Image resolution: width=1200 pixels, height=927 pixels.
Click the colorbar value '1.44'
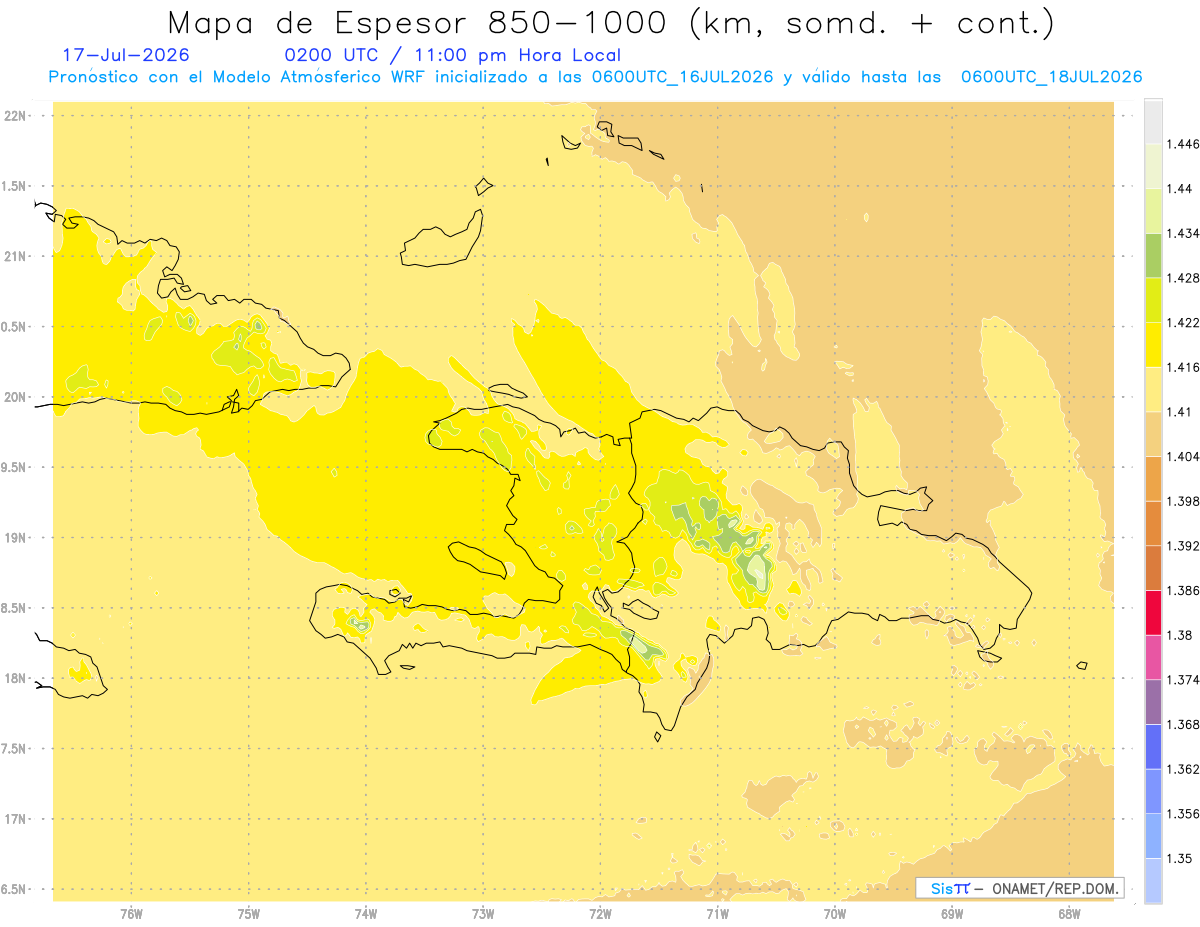[x=1179, y=189]
